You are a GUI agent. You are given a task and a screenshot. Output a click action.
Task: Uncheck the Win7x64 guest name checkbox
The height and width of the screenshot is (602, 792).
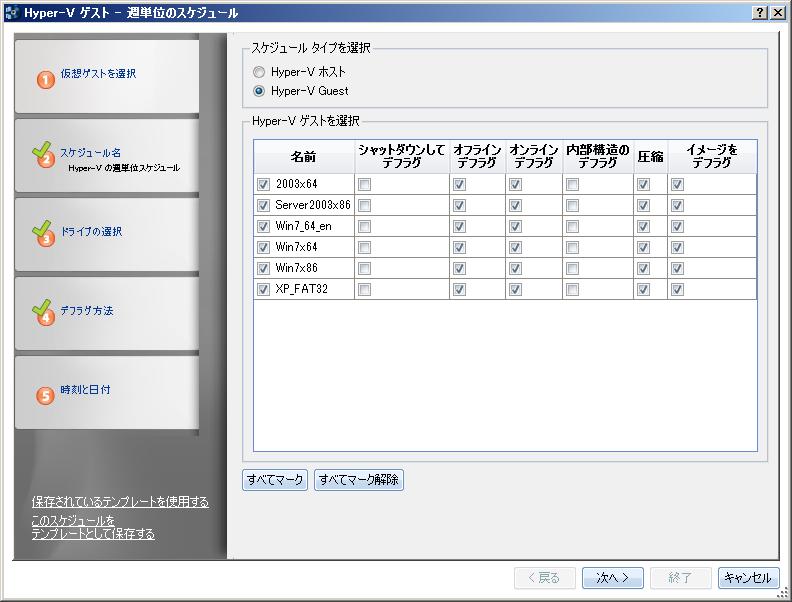[x=263, y=247]
